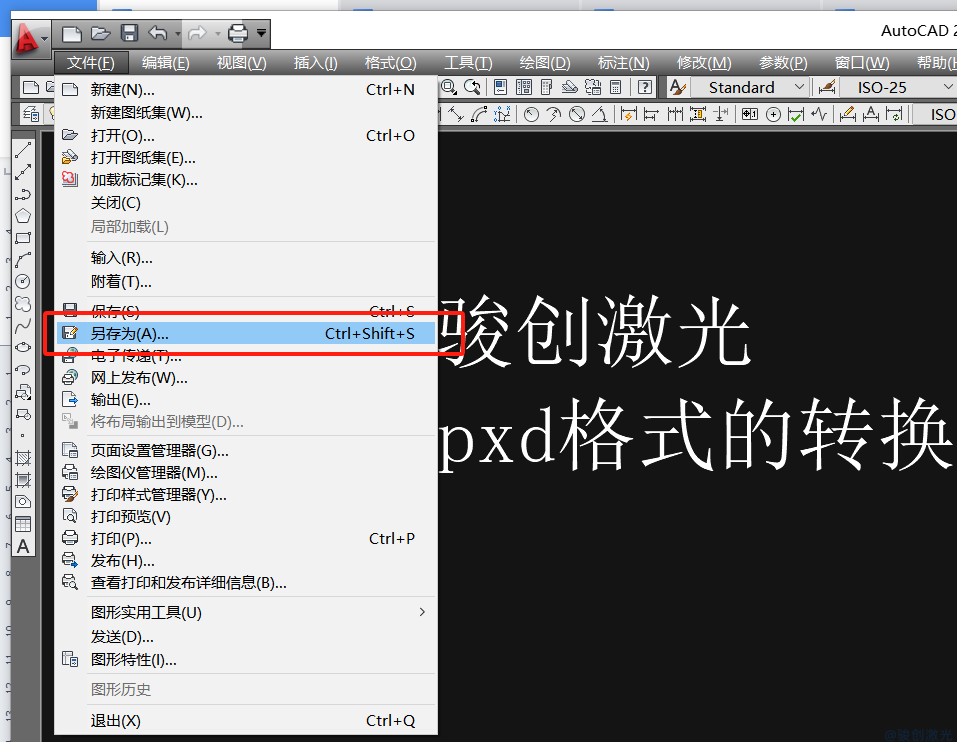Choose 图形特性(I)... from the File menu
This screenshot has height=742, width=957.
pos(246,660)
